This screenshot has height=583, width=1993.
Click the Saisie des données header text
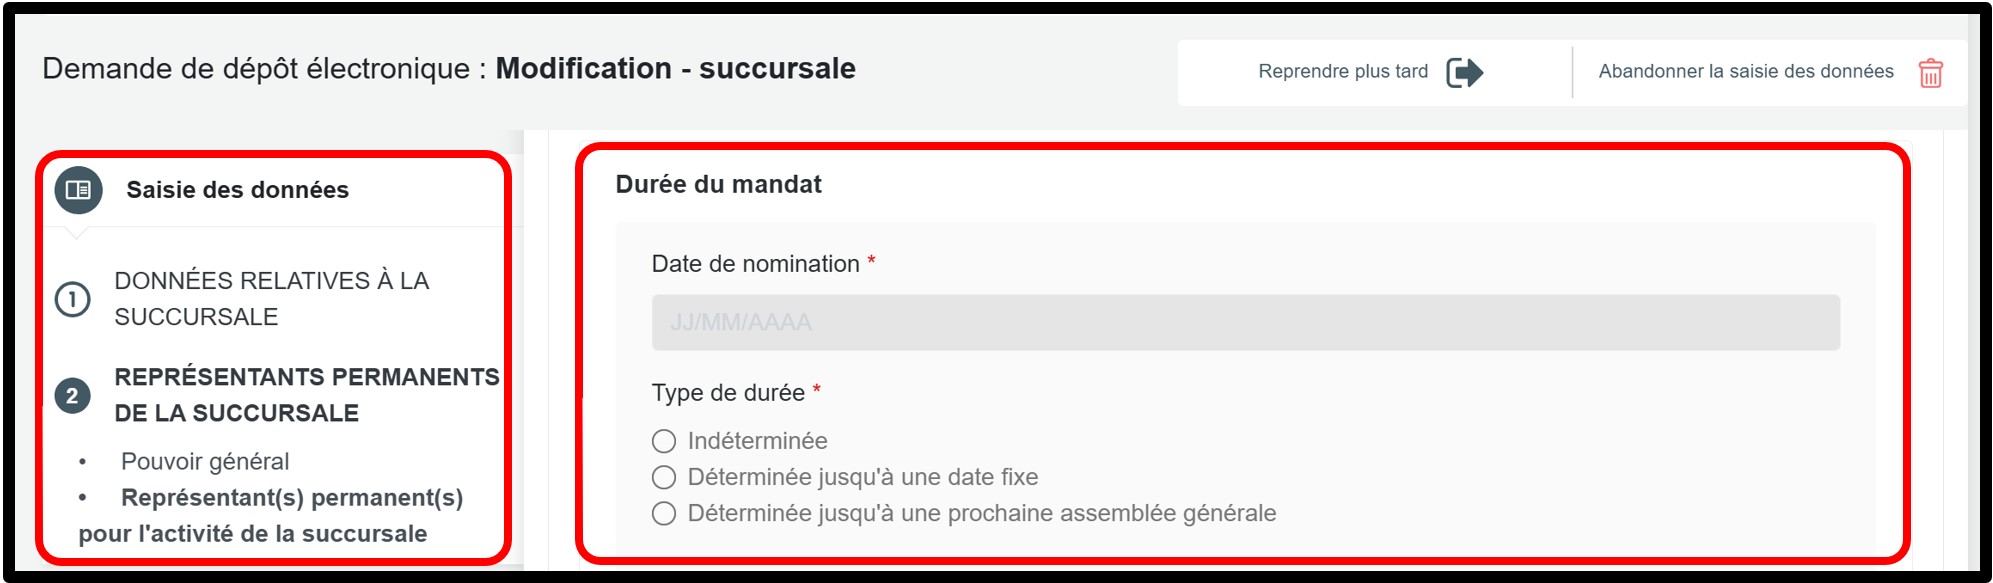(237, 190)
